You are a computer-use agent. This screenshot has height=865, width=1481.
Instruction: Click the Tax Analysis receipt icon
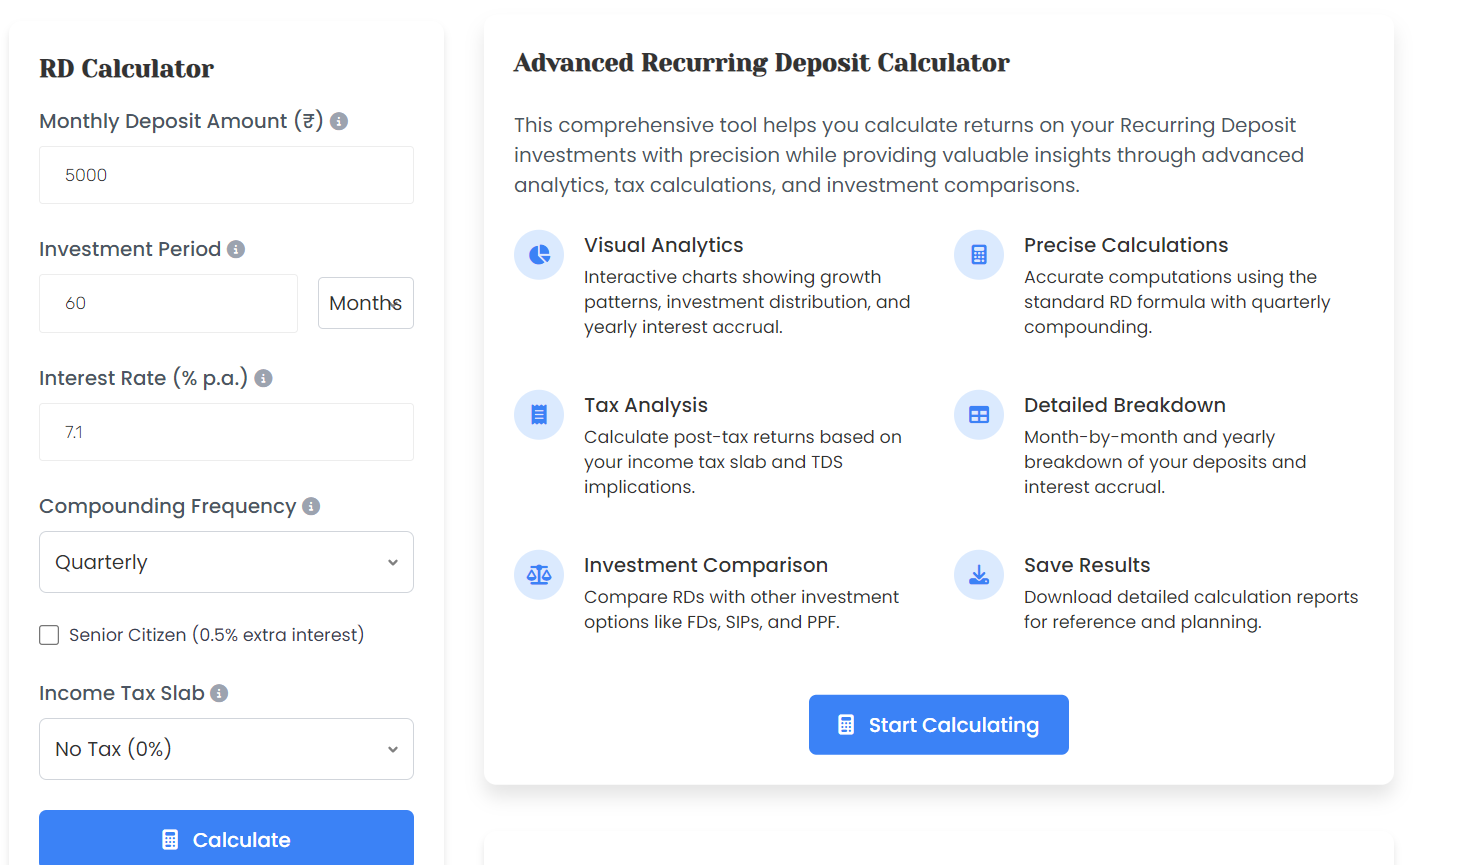[539, 415]
